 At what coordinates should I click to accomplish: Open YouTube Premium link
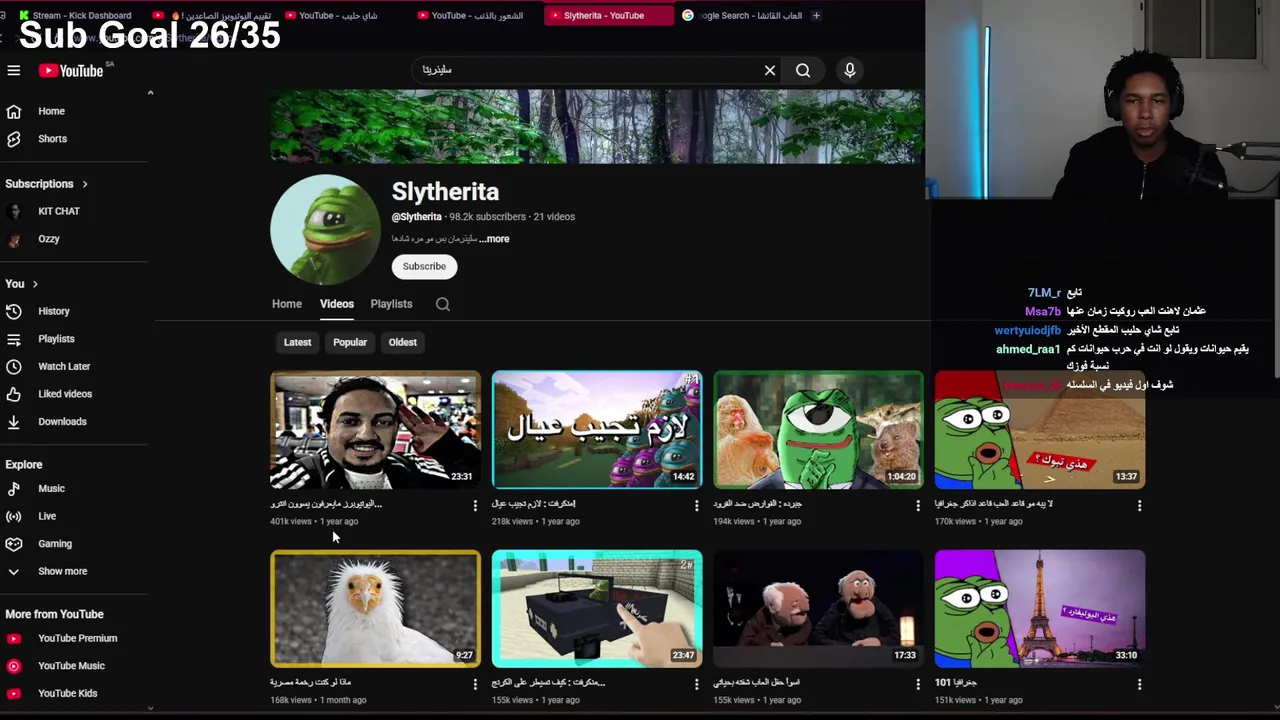point(75,638)
